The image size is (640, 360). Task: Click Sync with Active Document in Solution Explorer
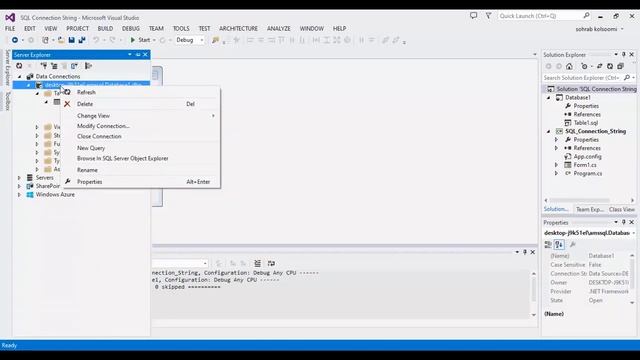coord(600,66)
